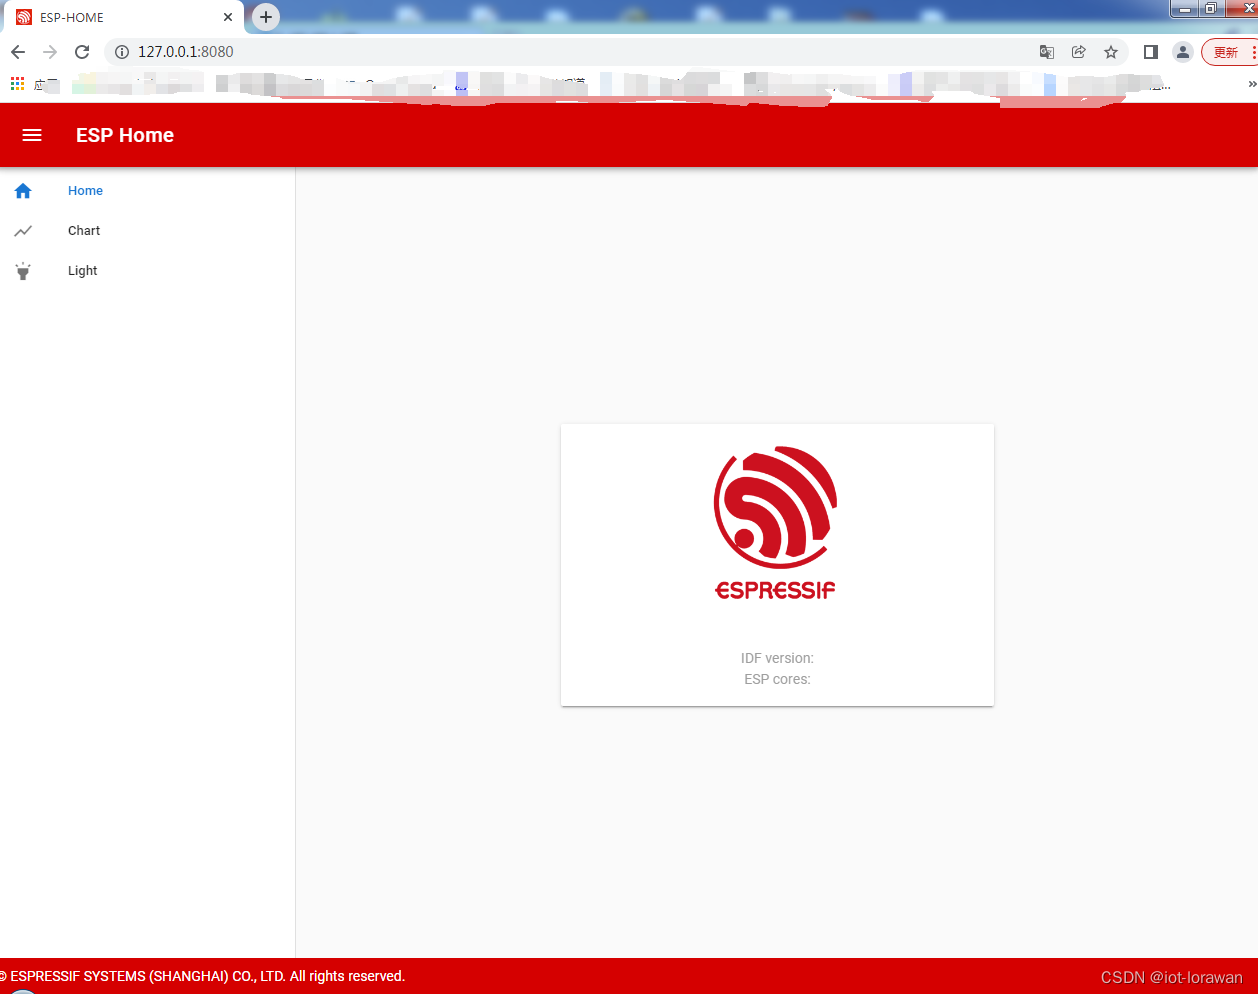This screenshot has height=994, width=1258.
Task: Select the Light bulb icon in the sidebar
Action: (x=23, y=270)
